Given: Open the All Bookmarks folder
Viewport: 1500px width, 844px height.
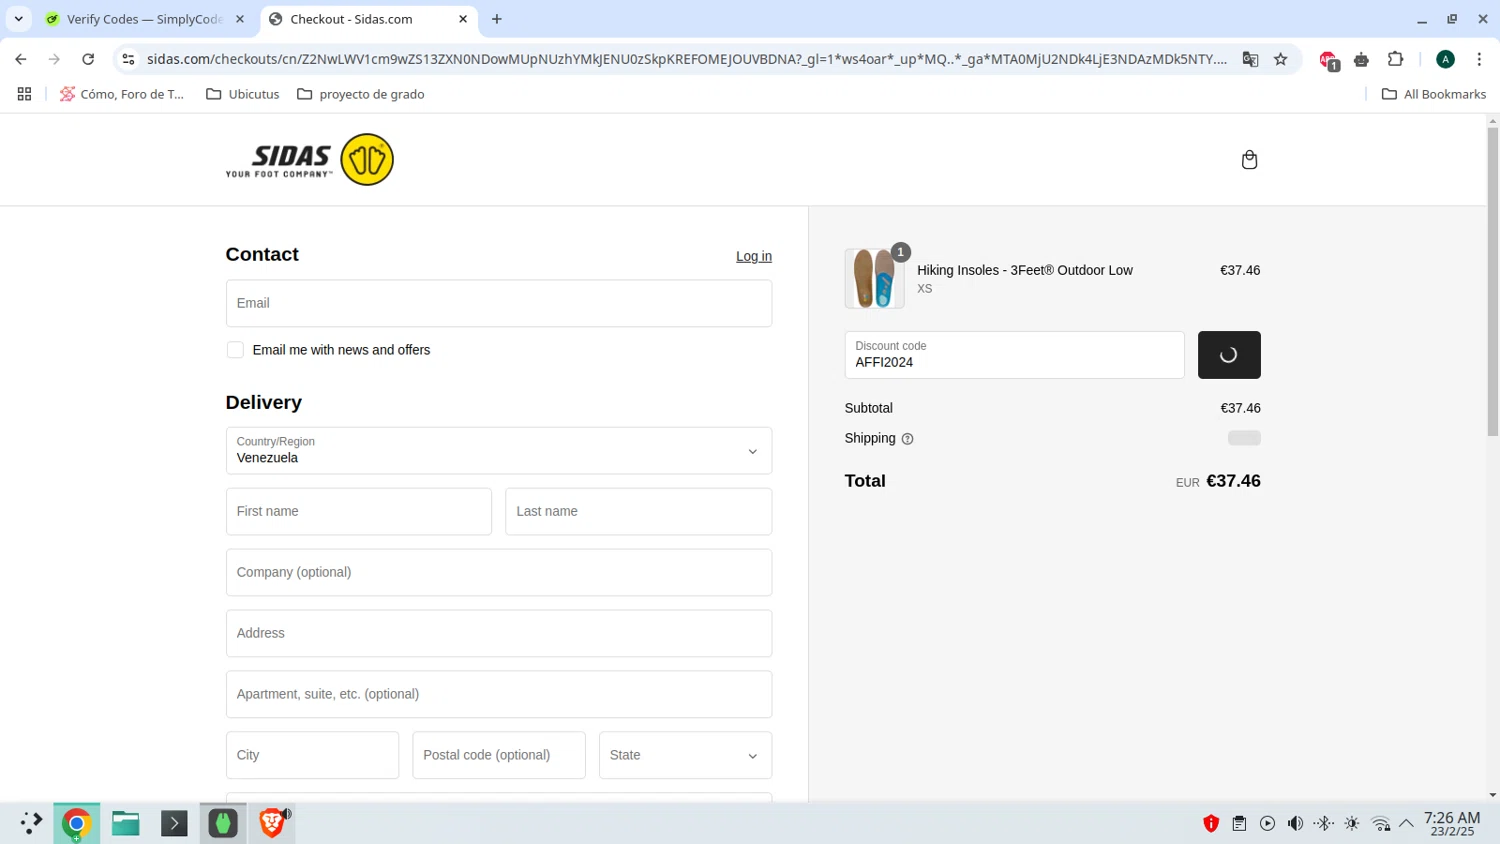Looking at the screenshot, I should [x=1433, y=94].
